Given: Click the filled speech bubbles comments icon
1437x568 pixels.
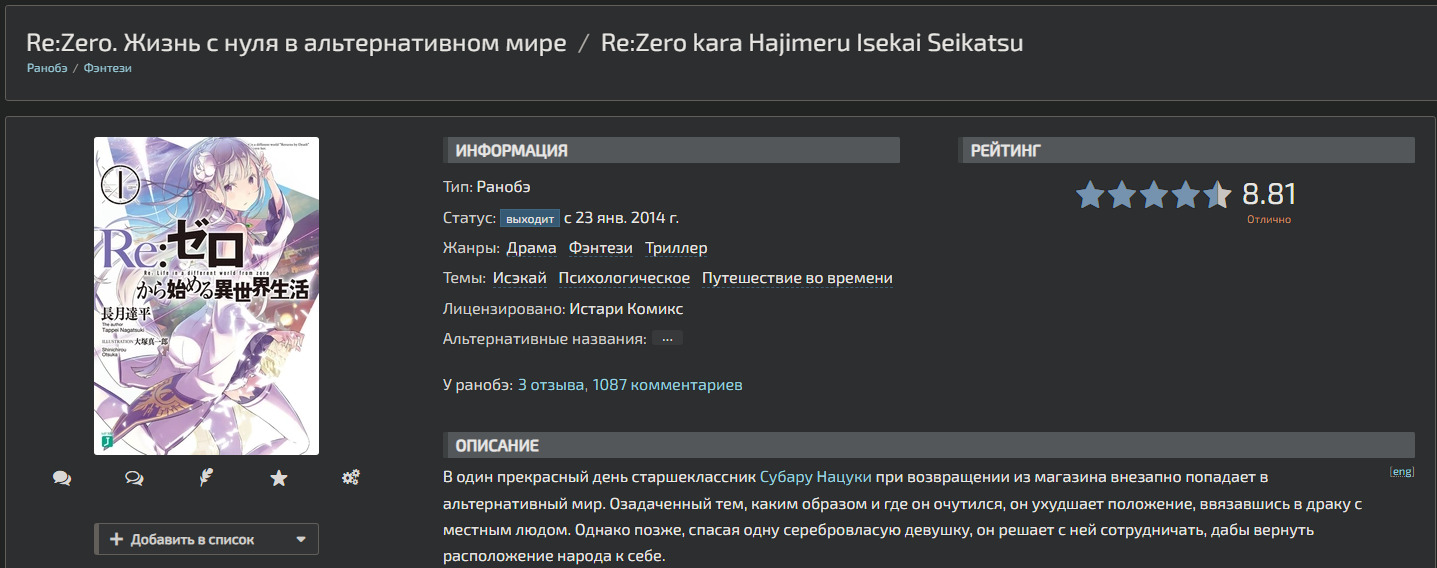Looking at the screenshot, I should pyautogui.click(x=62, y=478).
